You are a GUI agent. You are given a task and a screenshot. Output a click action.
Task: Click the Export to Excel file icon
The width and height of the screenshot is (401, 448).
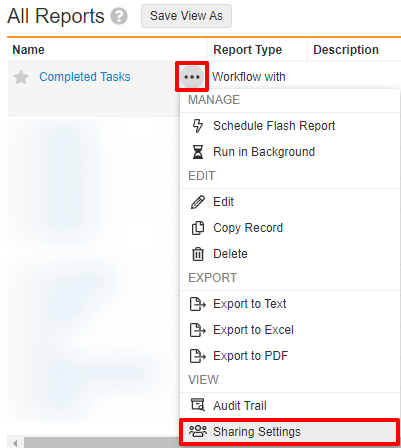198,330
